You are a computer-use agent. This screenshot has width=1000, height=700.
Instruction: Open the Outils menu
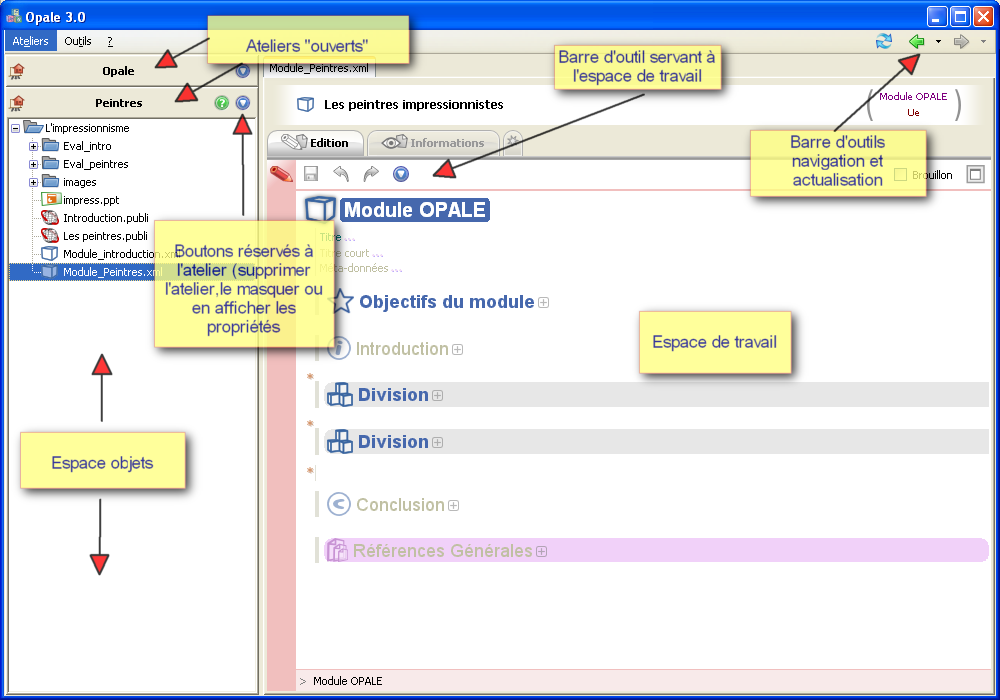(77, 41)
